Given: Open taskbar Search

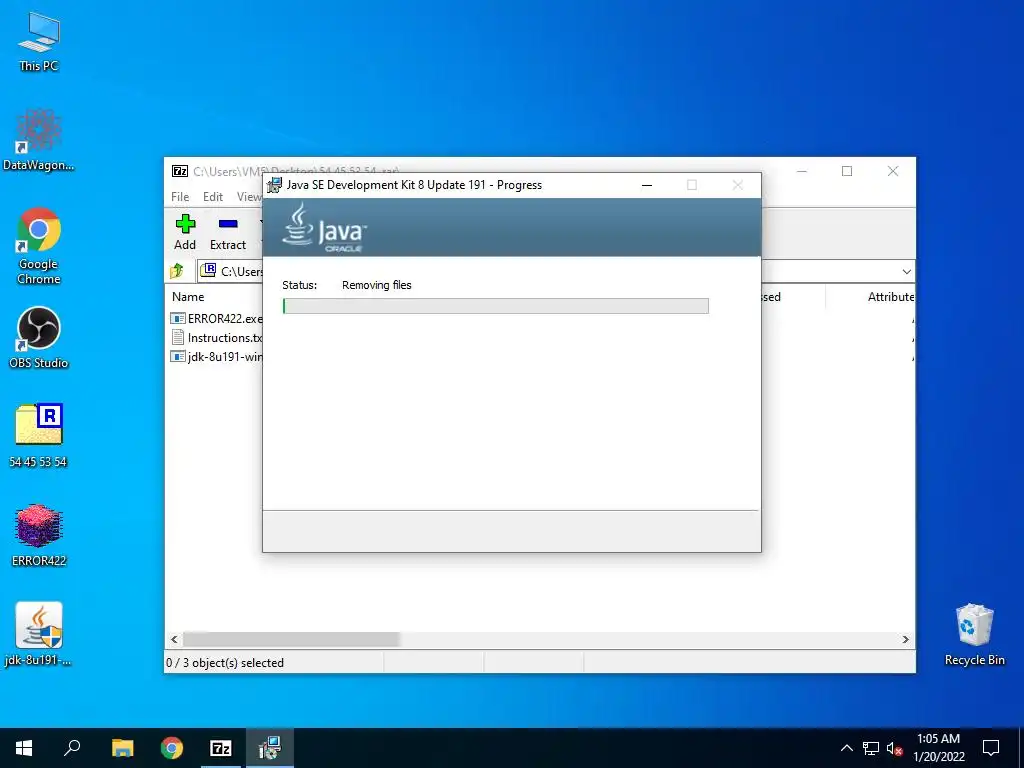Looking at the screenshot, I should coord(72,748).
